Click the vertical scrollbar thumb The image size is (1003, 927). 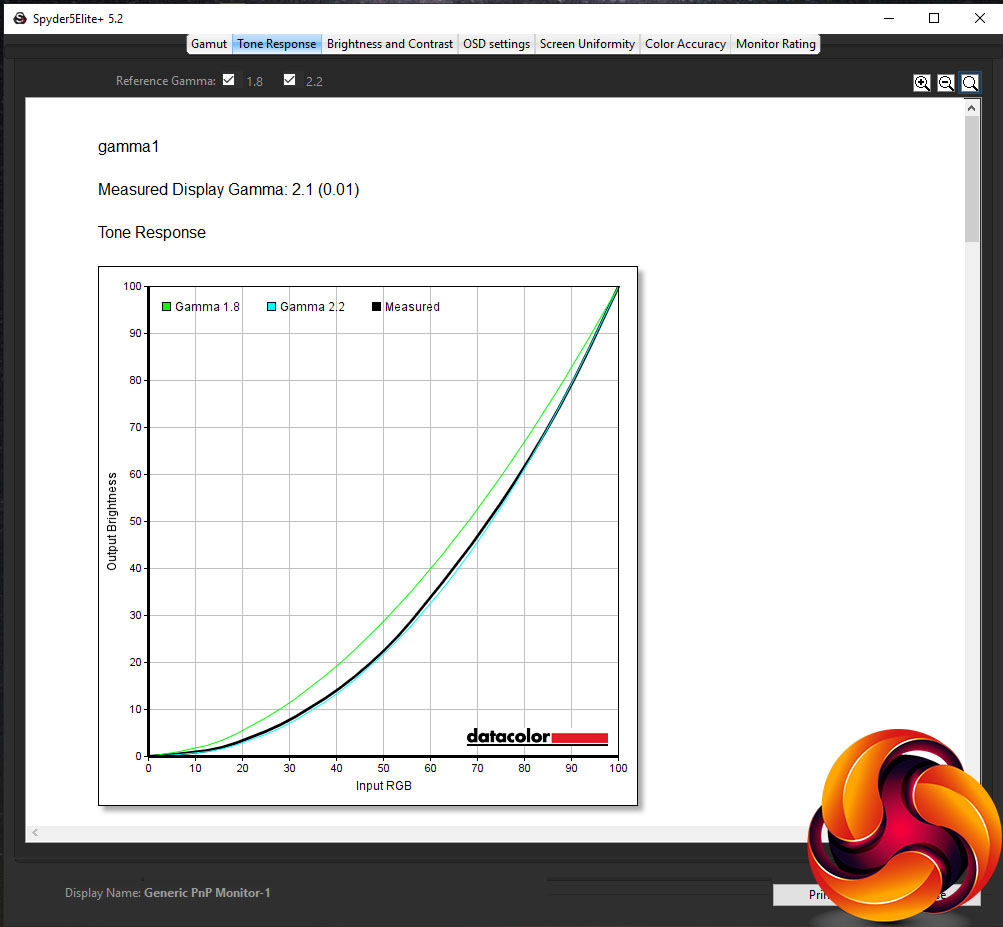[972, 178]
